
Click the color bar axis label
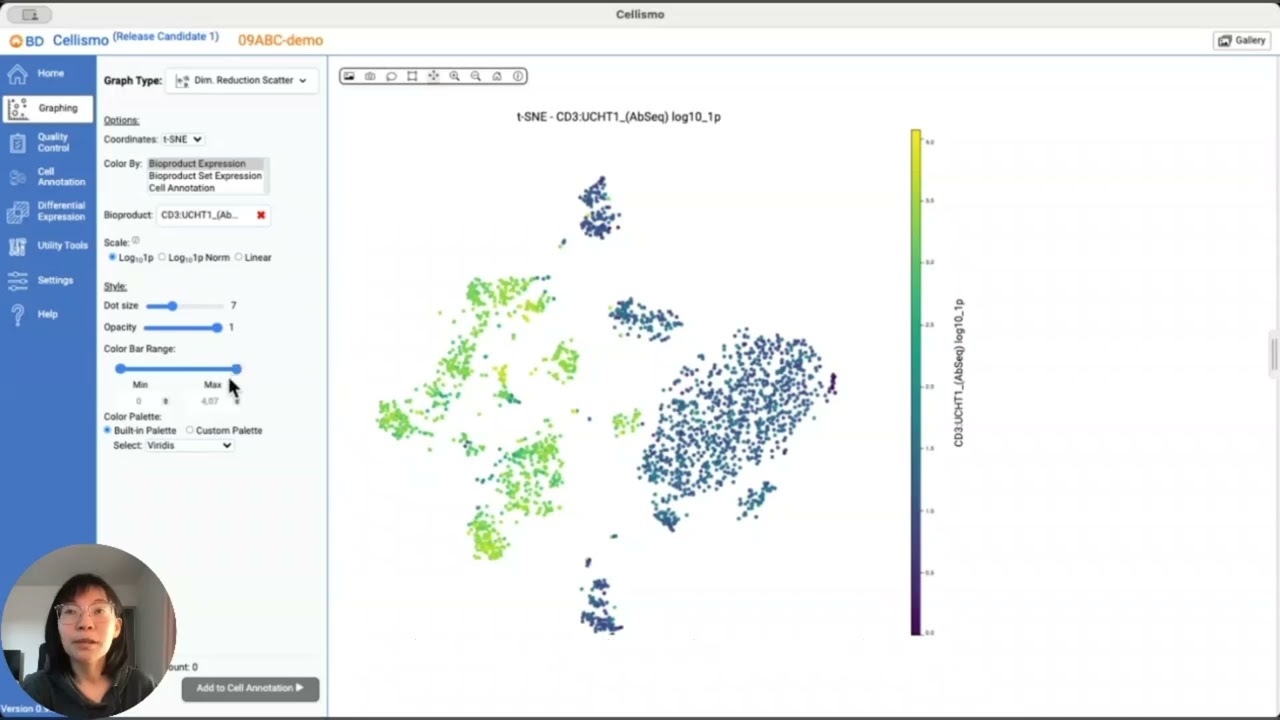pos(958,372)
